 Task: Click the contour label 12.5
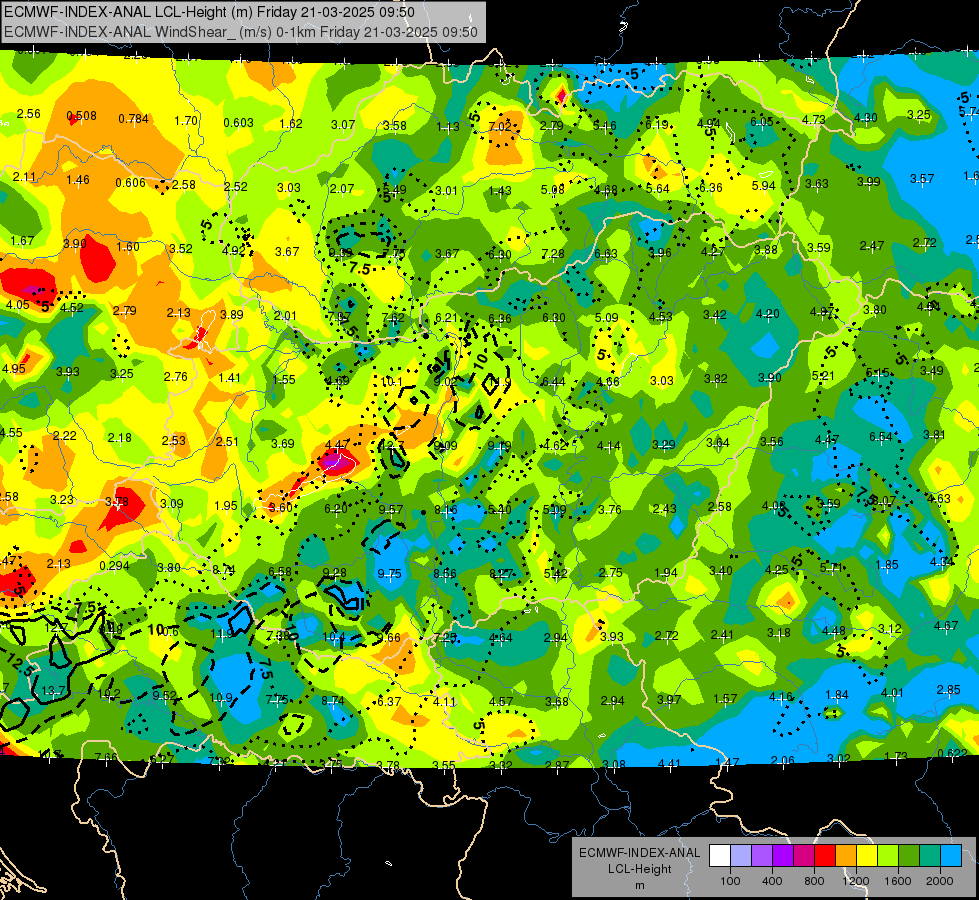[x=21, y=664]
